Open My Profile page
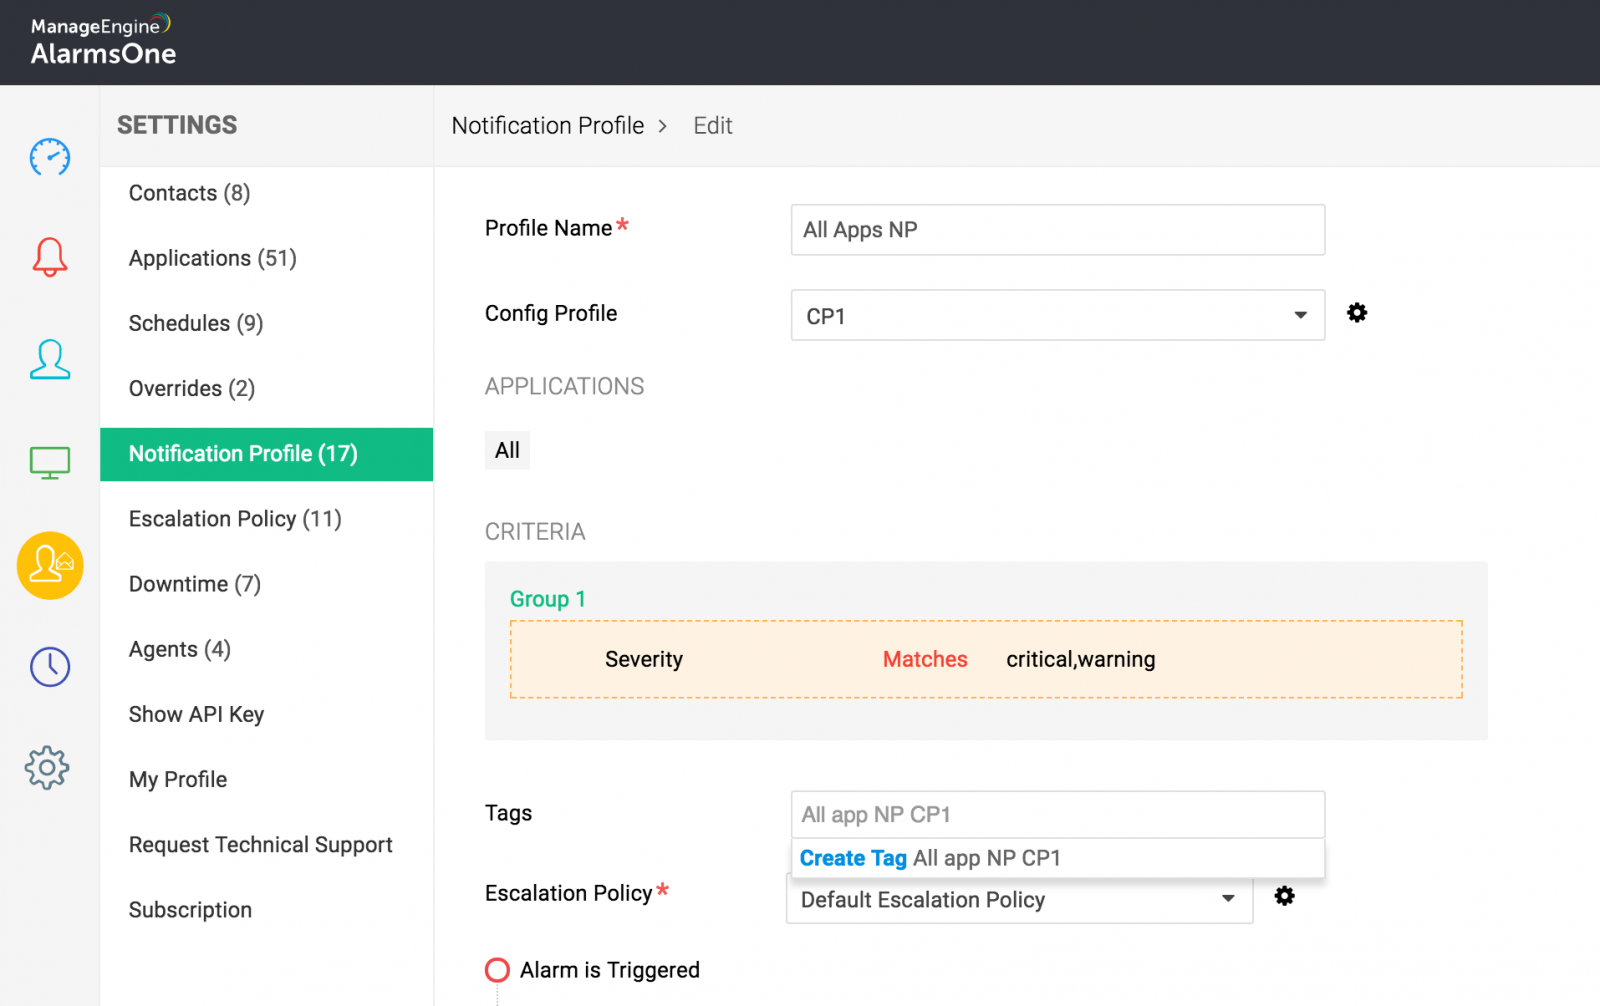 [178, 779]
